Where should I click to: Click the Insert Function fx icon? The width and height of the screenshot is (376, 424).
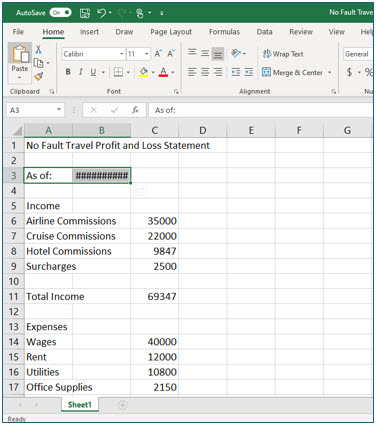tap(135, 110)
